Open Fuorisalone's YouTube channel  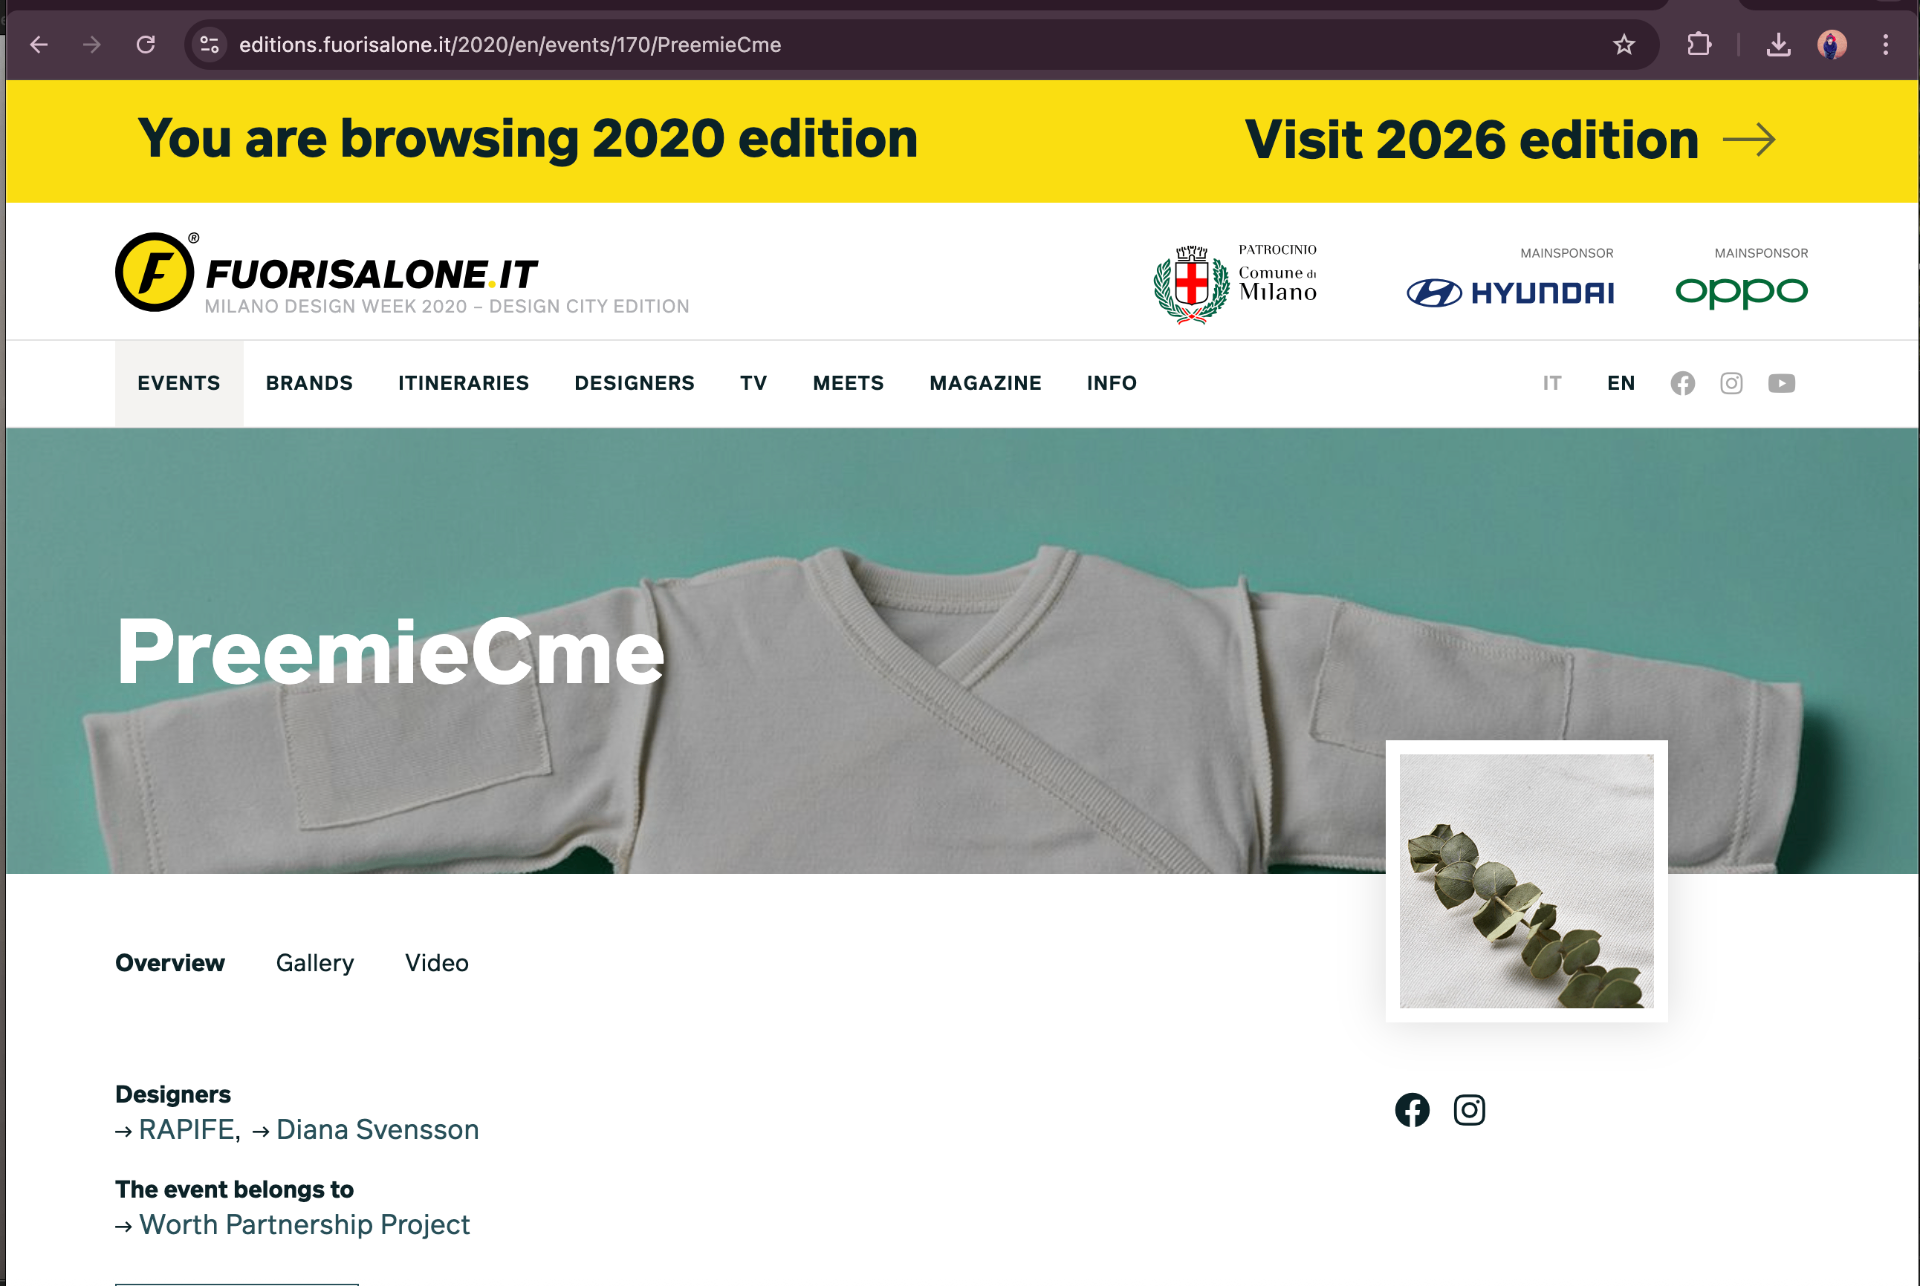[x=1782, y=383]
